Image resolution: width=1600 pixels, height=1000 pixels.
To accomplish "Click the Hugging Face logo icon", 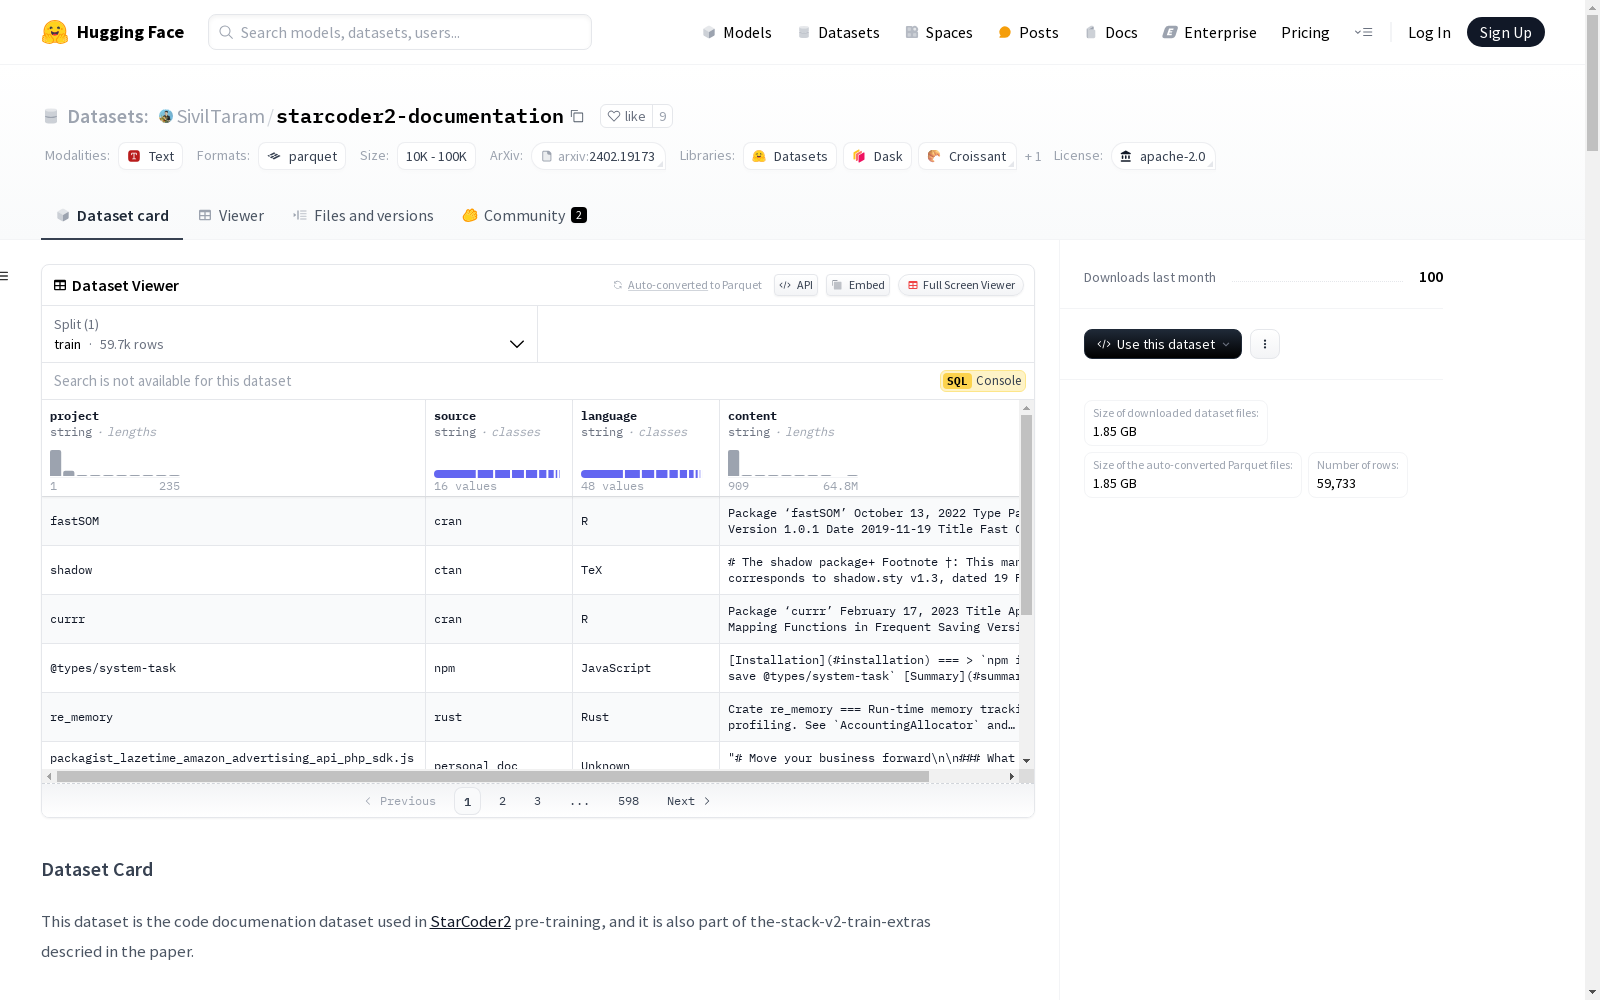I will (x=55, y=32).
